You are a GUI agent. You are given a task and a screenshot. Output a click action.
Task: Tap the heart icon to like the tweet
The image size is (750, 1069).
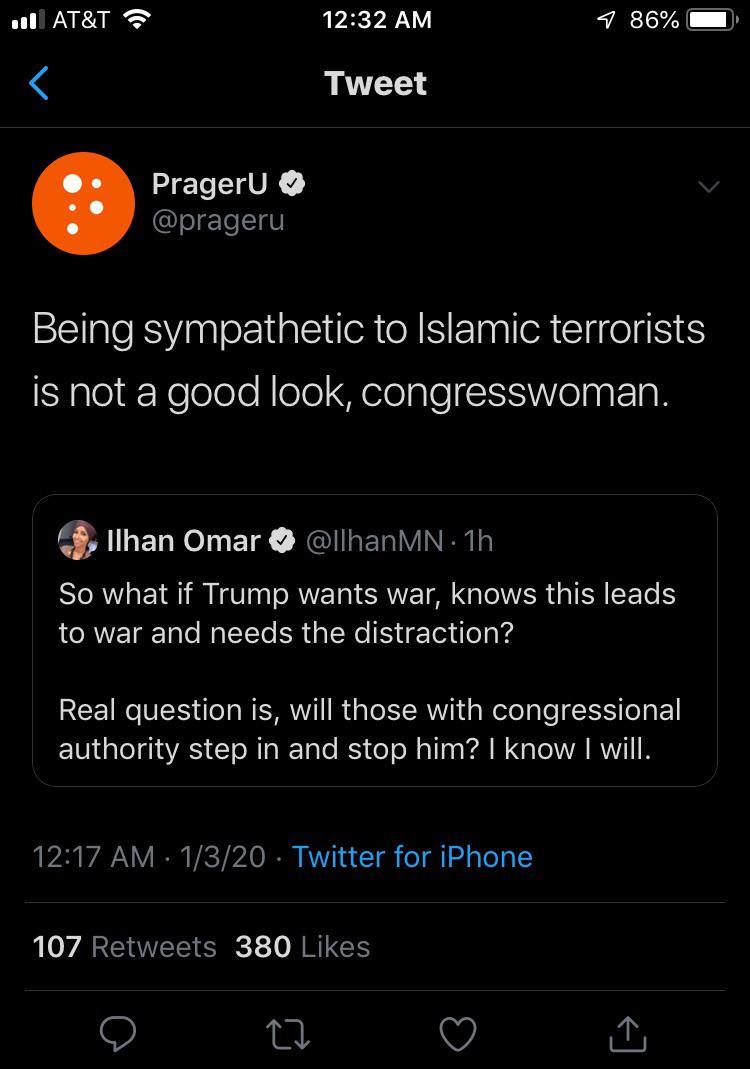pos(457,1034)
